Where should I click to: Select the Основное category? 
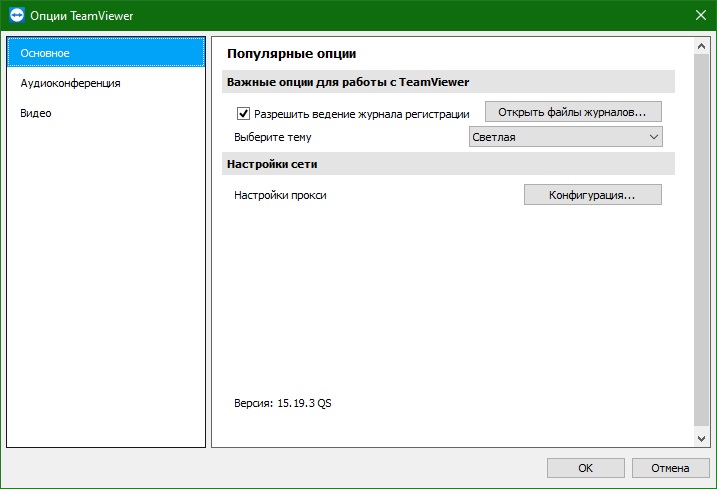[106, 53]
